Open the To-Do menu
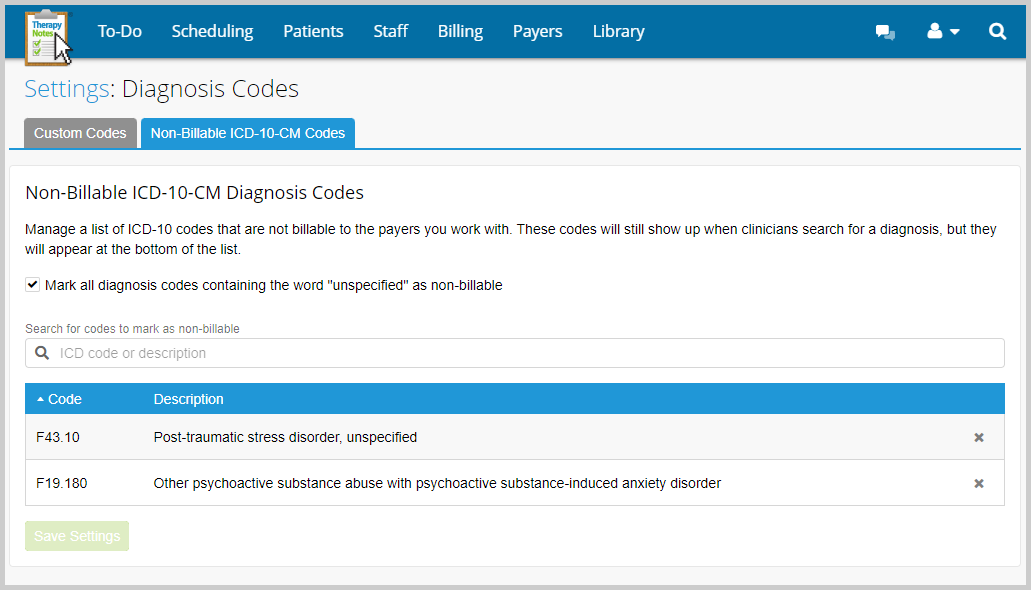 coord(119,32)
